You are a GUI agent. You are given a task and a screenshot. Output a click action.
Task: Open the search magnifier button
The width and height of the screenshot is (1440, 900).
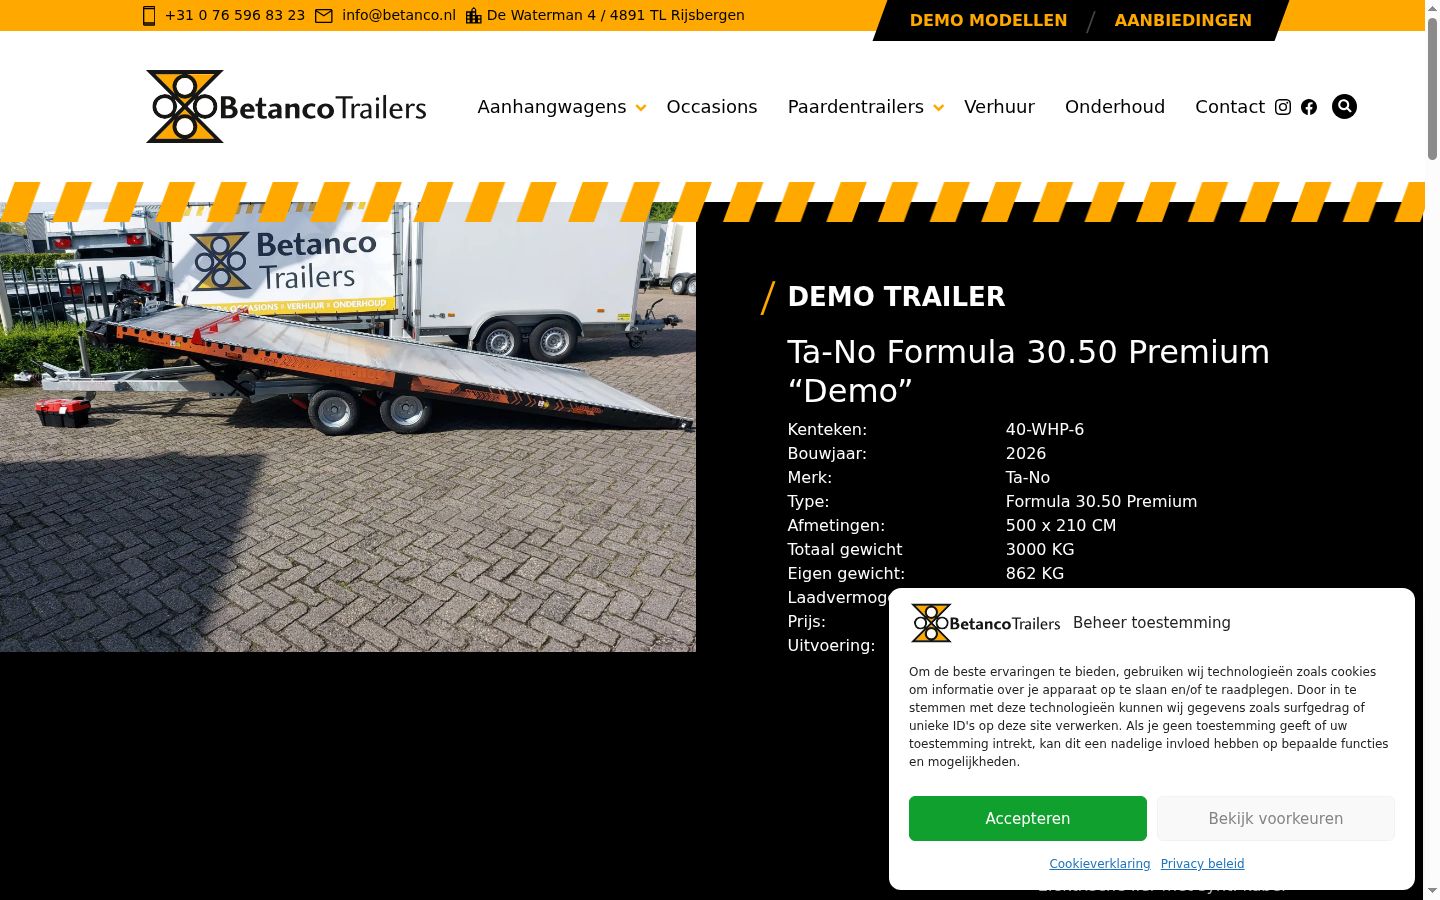coord(1344,106)
